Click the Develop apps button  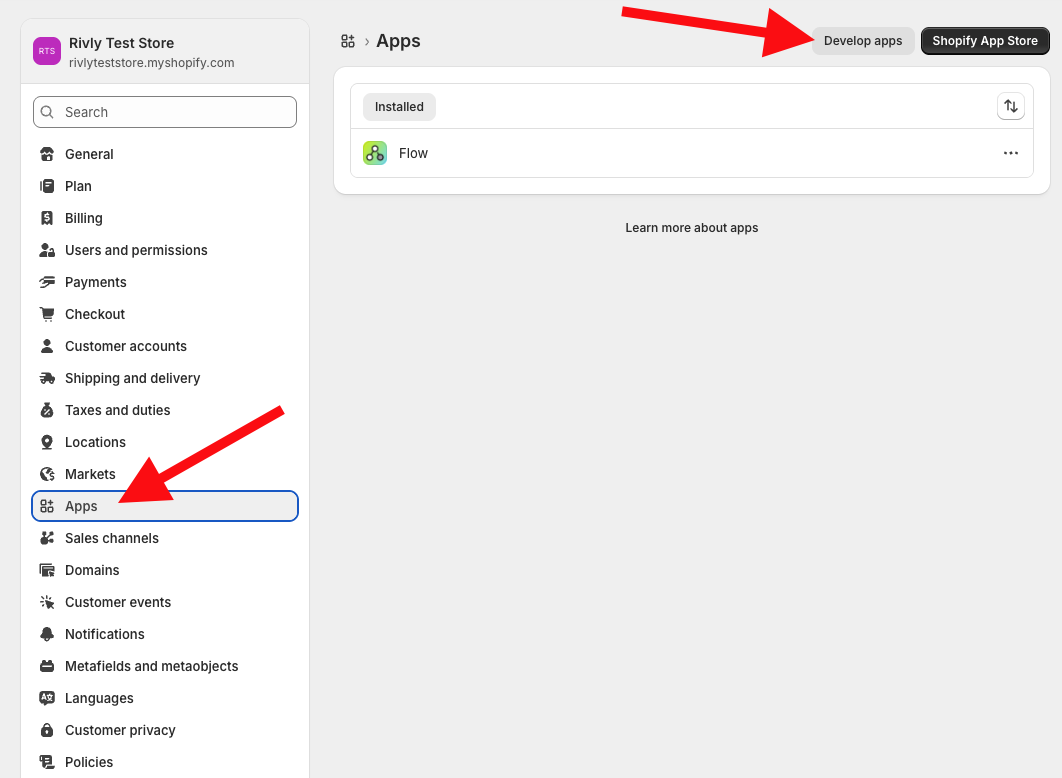pyautogui.click(x=862, y=41)
